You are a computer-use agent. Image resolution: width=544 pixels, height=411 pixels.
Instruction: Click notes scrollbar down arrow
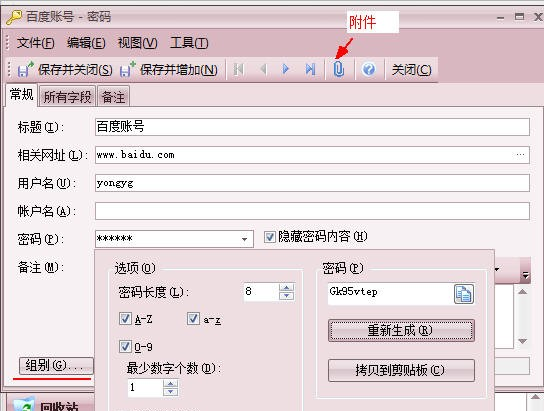tap(522, 341)
